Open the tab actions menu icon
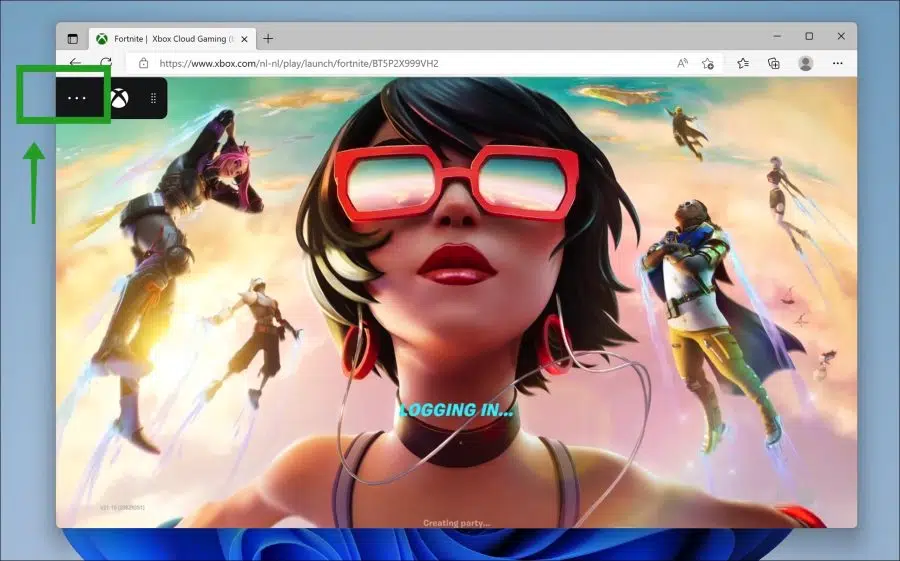This screenshot has height=561, width=900. click(x=72, y=39)
